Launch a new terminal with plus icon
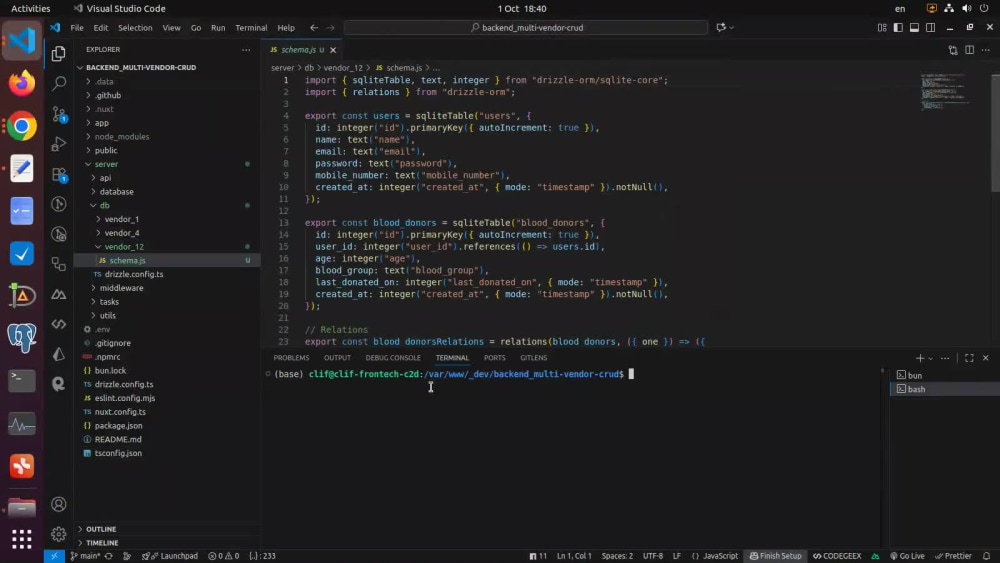 (x=920, y=358)
